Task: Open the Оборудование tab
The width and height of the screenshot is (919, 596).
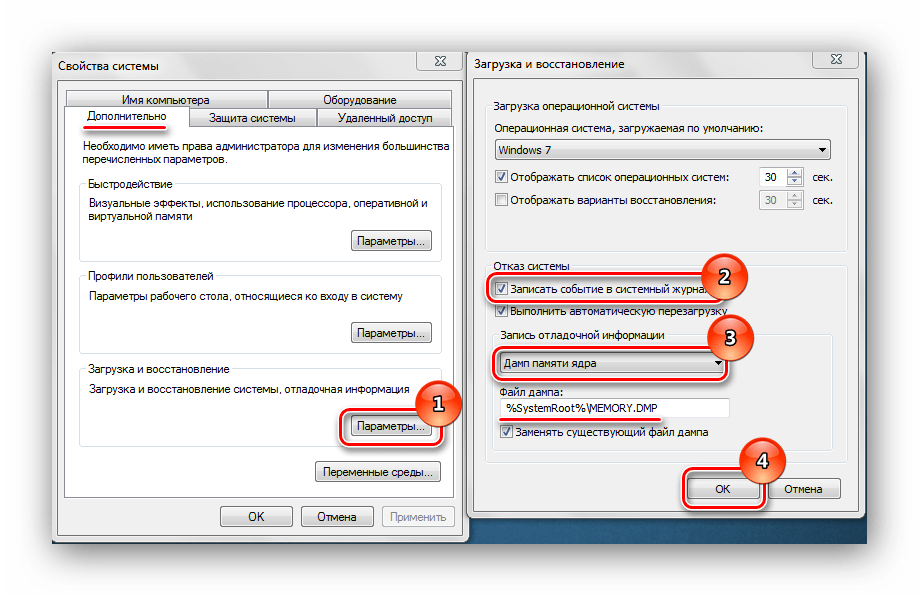Action: pyautogui.click(x=359, y=99)
